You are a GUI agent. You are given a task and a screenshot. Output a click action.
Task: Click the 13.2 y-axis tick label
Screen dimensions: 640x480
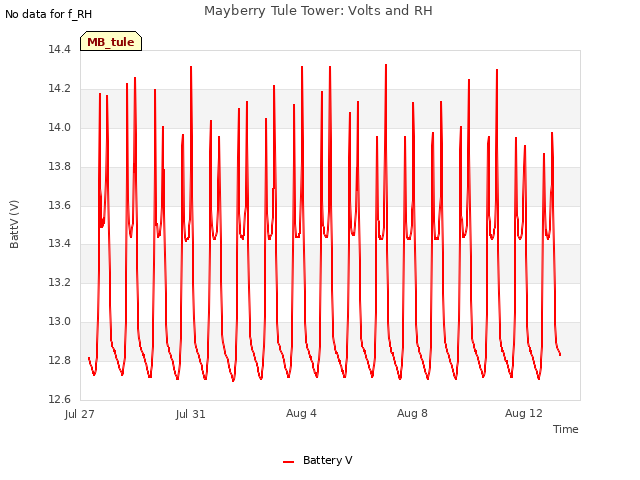[60, 282]
